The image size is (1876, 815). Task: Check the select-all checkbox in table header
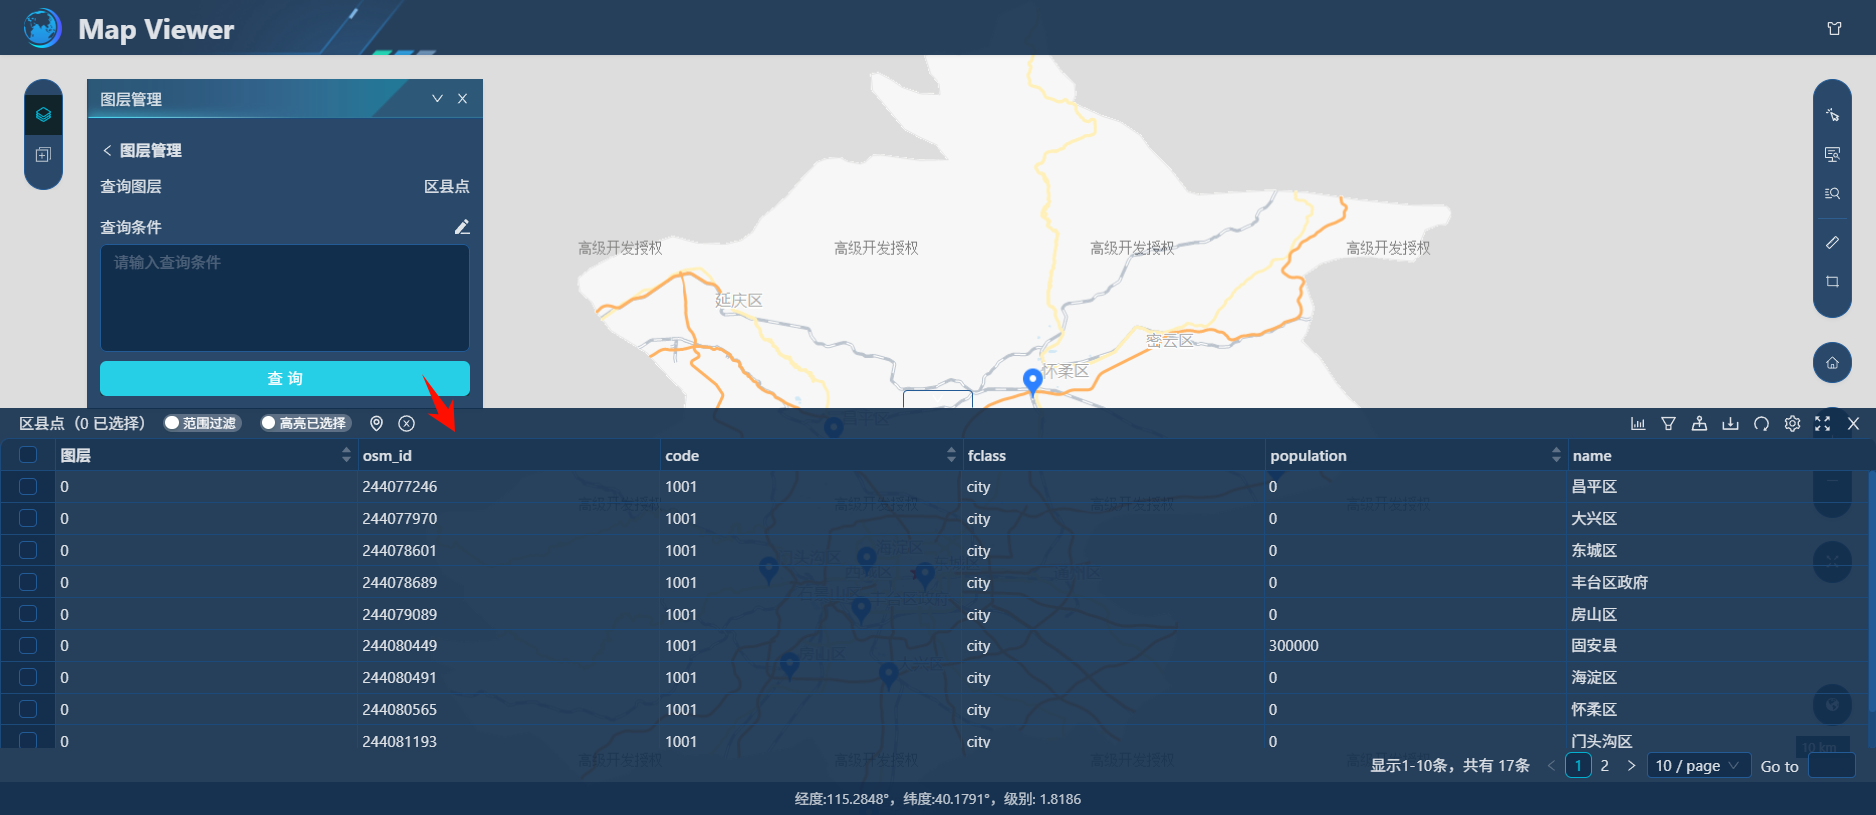point(28,455)
